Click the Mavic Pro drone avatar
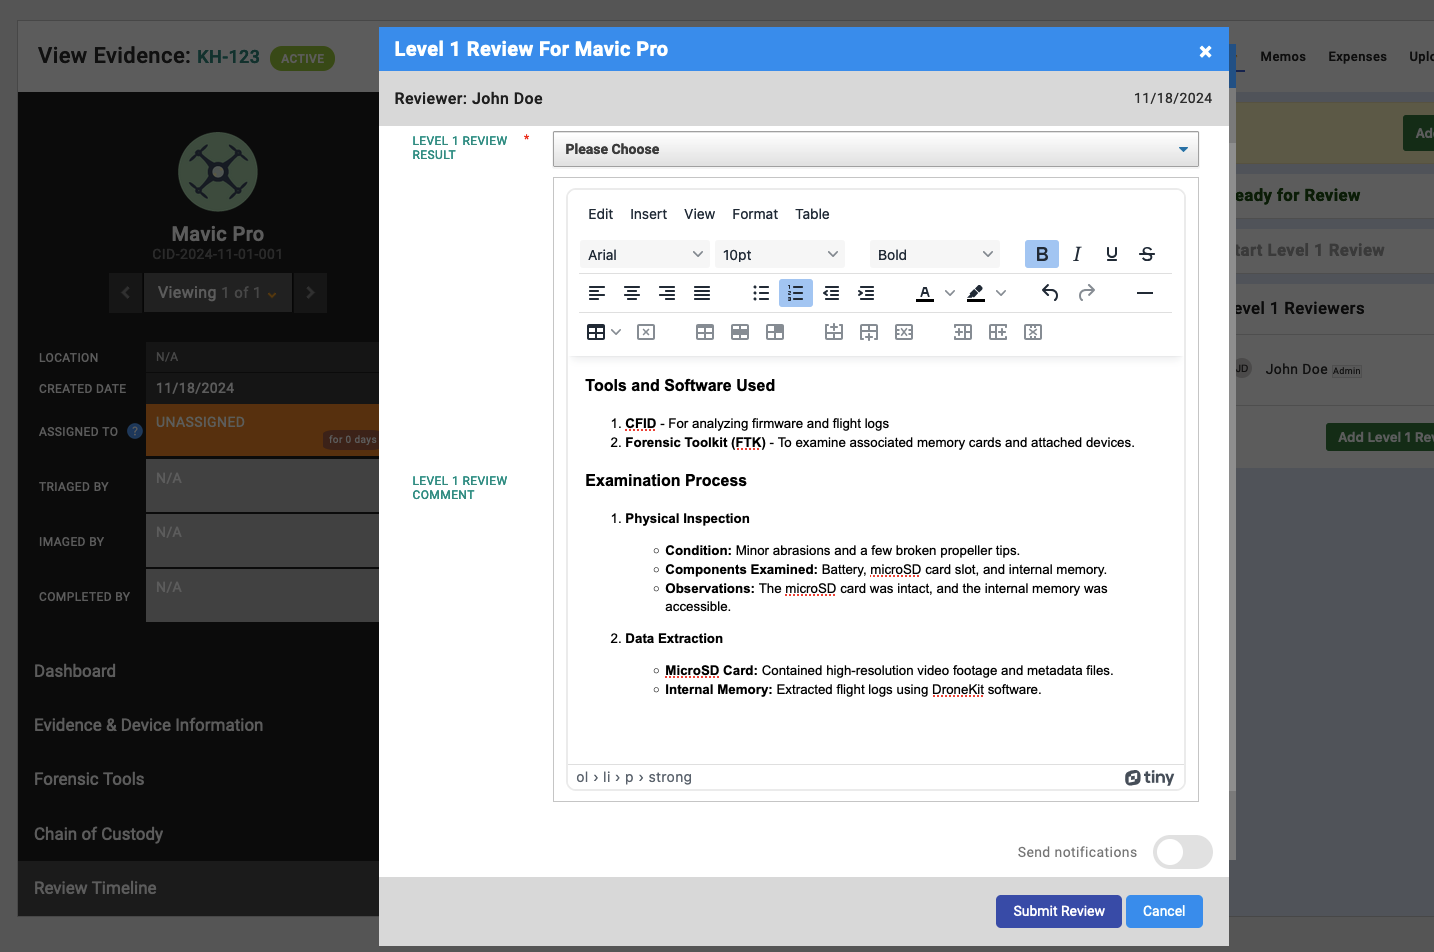The width and height of the screenshot is (1434, 952). click(x=218, y=172)
